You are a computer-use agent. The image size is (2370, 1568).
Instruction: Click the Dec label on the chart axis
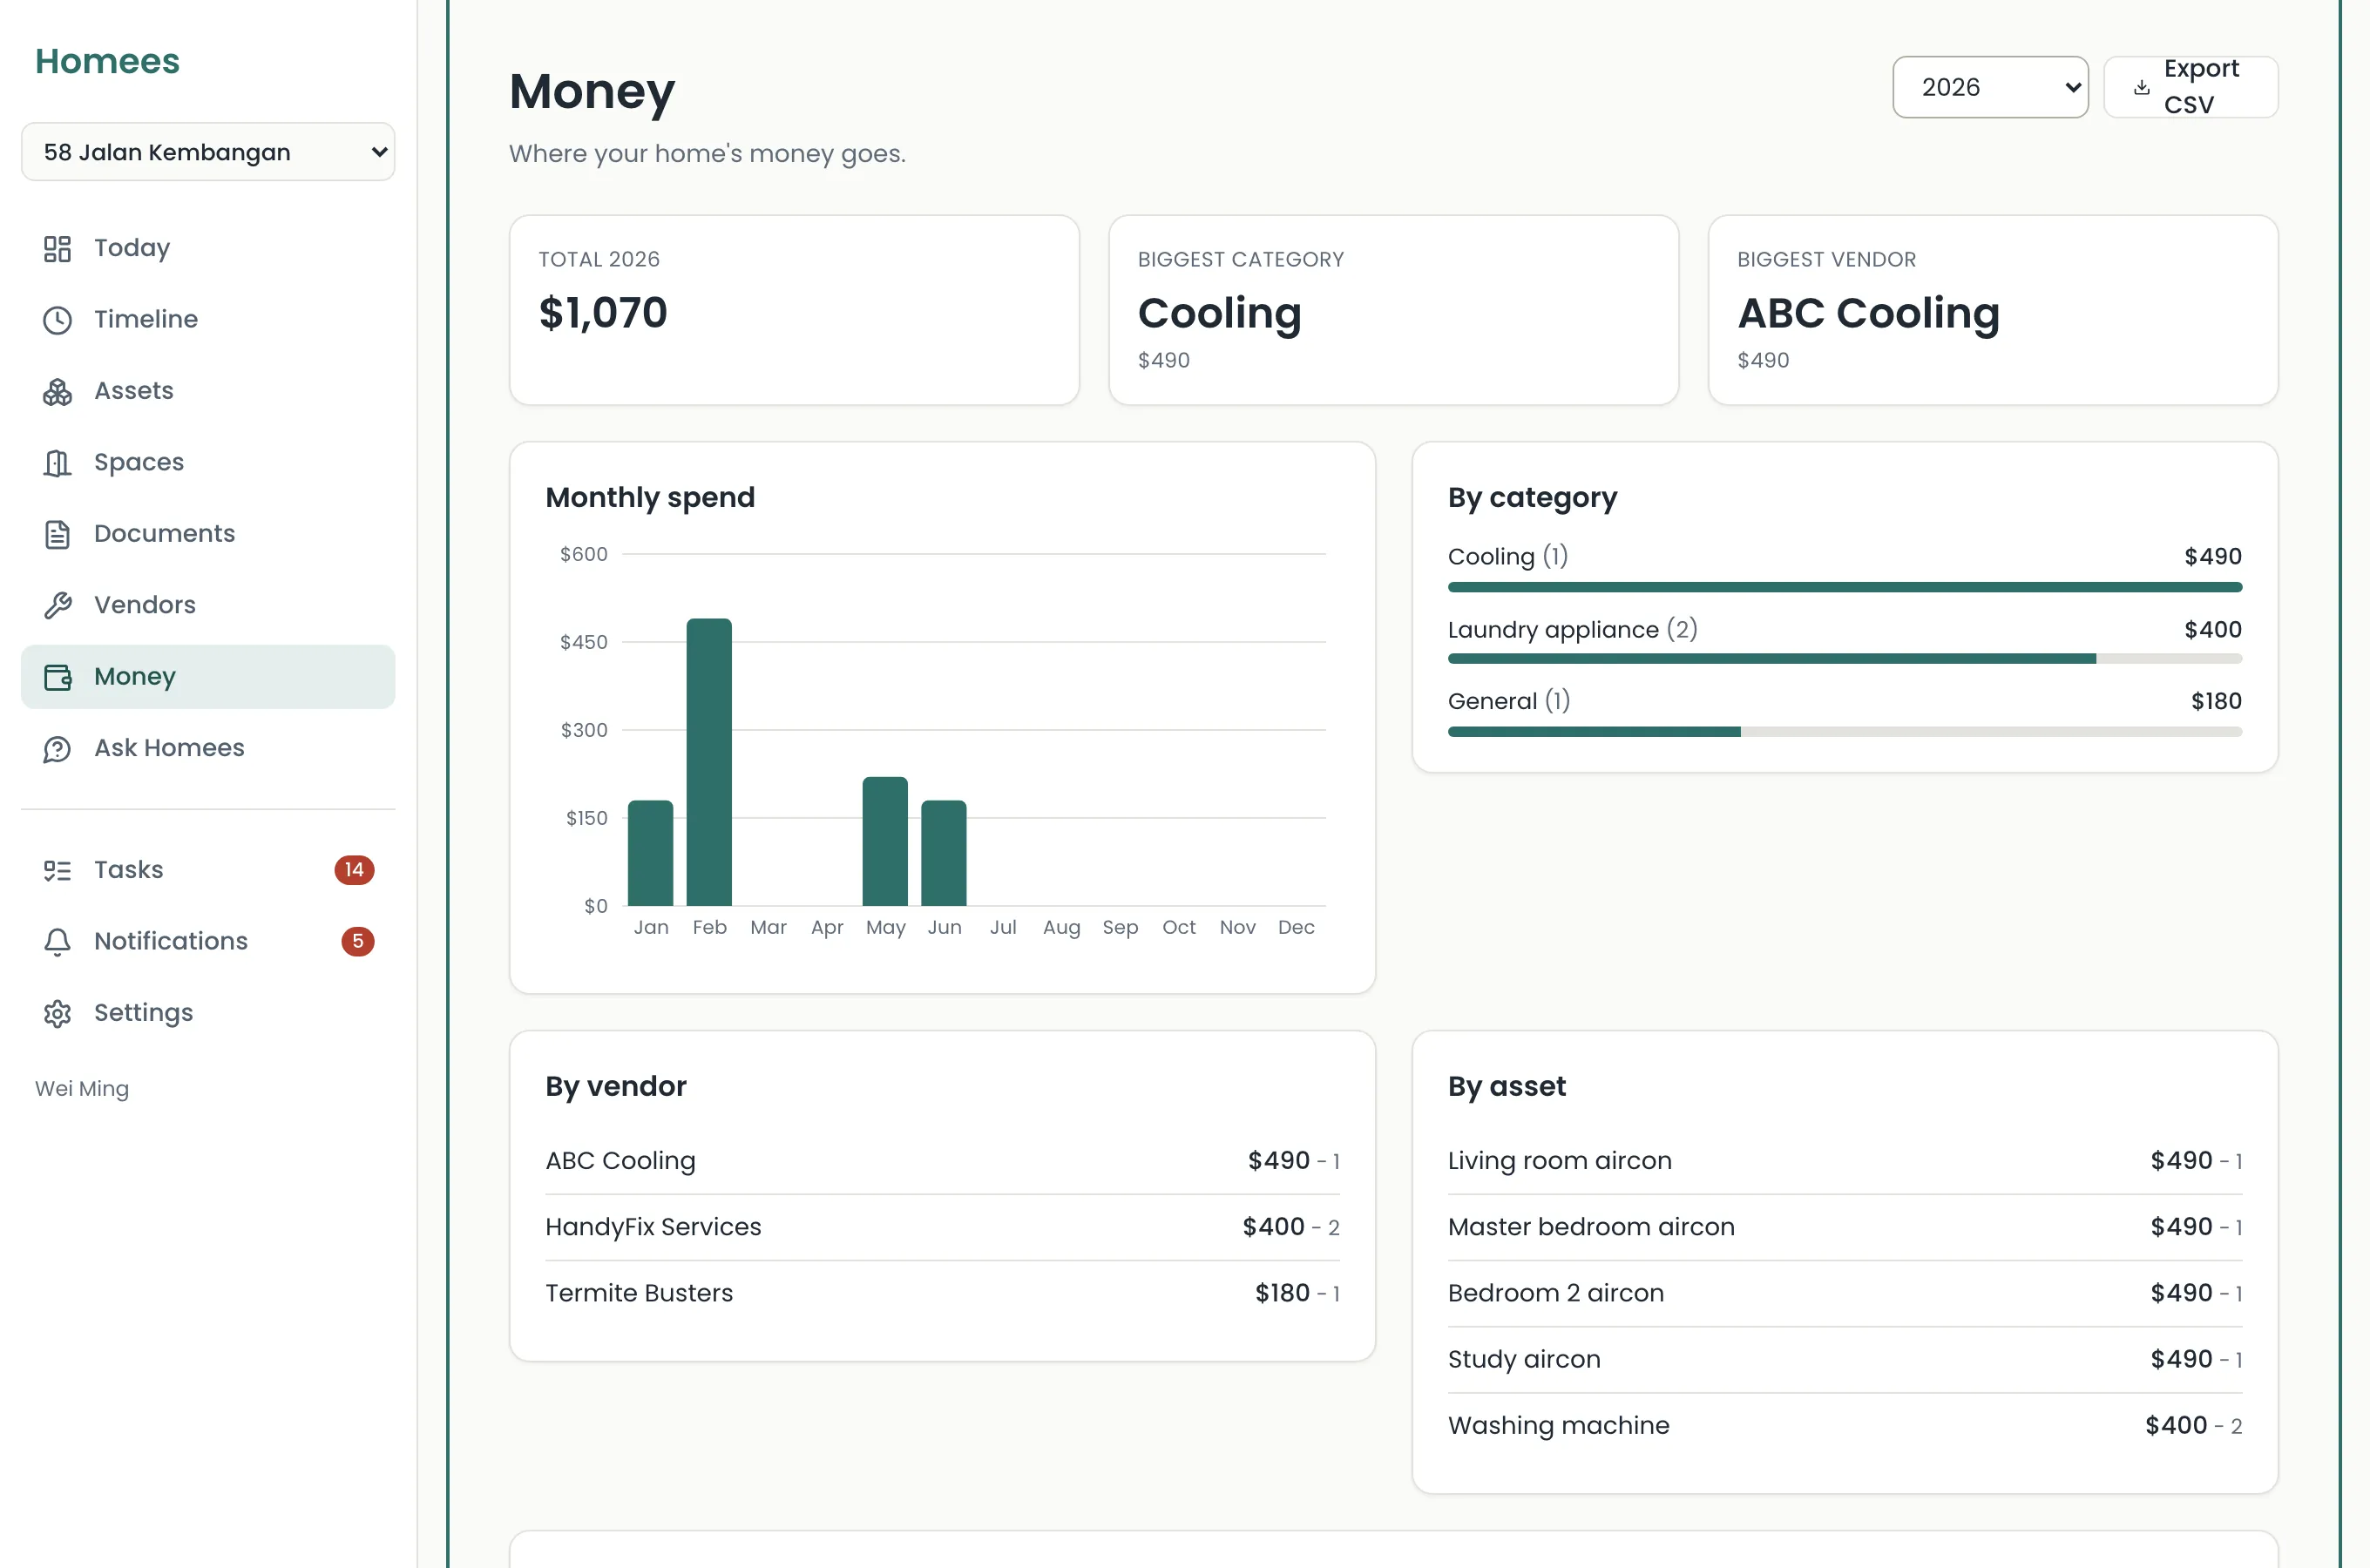[x=1296, y=928]
